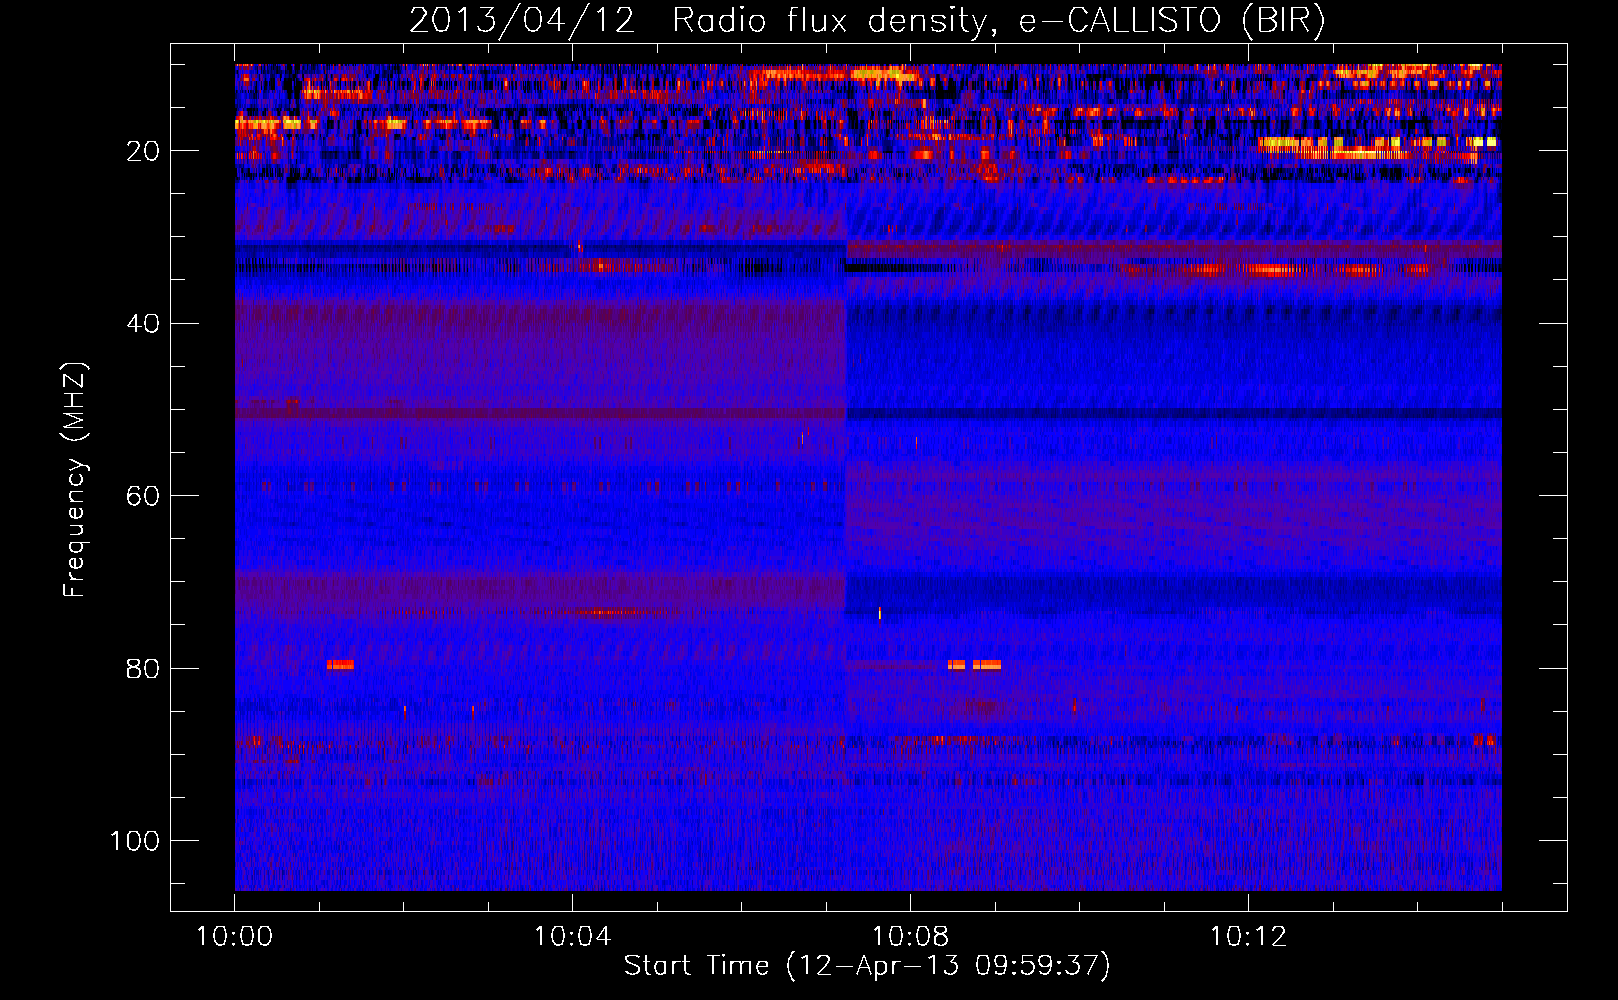
Task: Click the '10:00' time tick label
Action: click(x=234, y=937)
